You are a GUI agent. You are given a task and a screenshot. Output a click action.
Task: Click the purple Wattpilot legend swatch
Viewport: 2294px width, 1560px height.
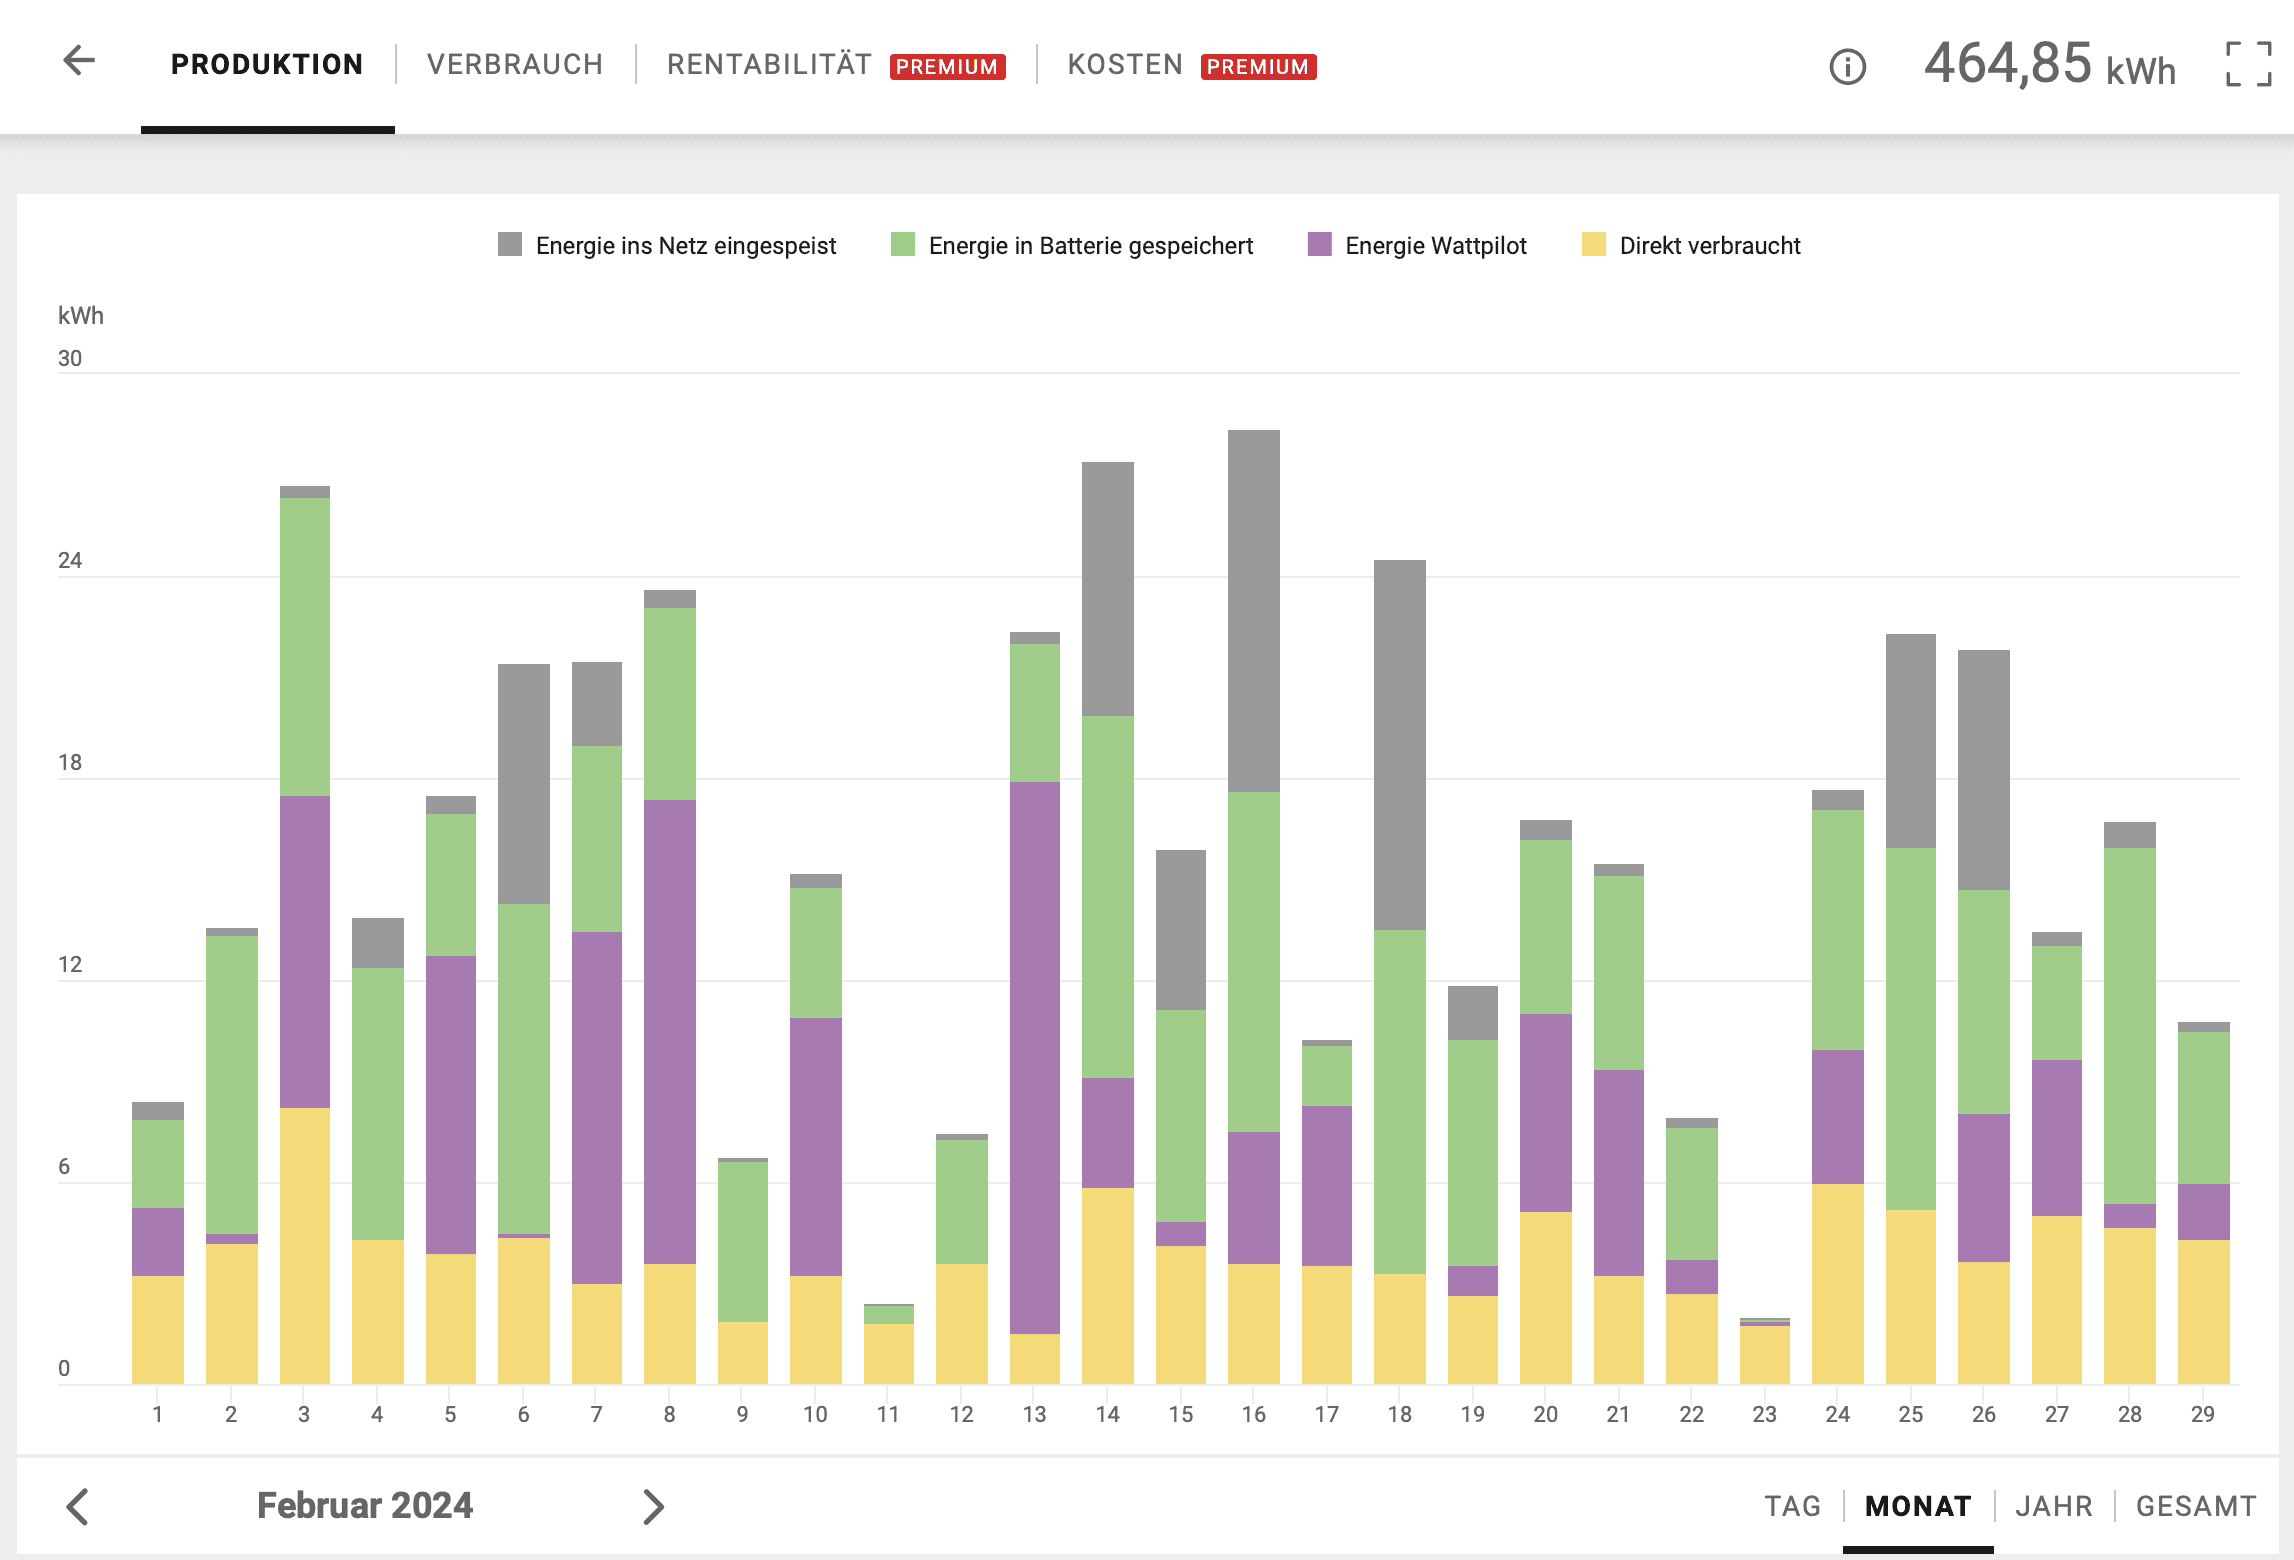(x=1320, y=244)
